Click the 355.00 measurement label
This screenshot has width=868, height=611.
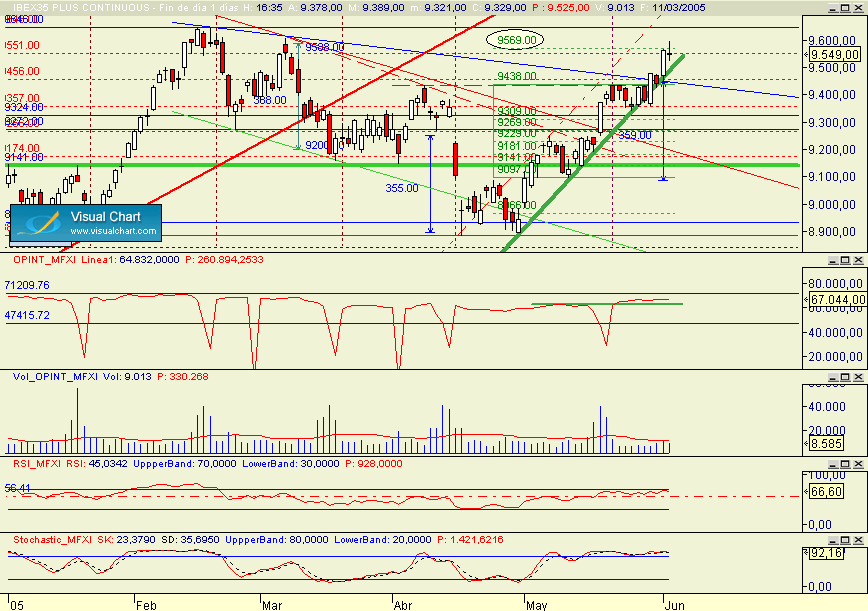402,188
